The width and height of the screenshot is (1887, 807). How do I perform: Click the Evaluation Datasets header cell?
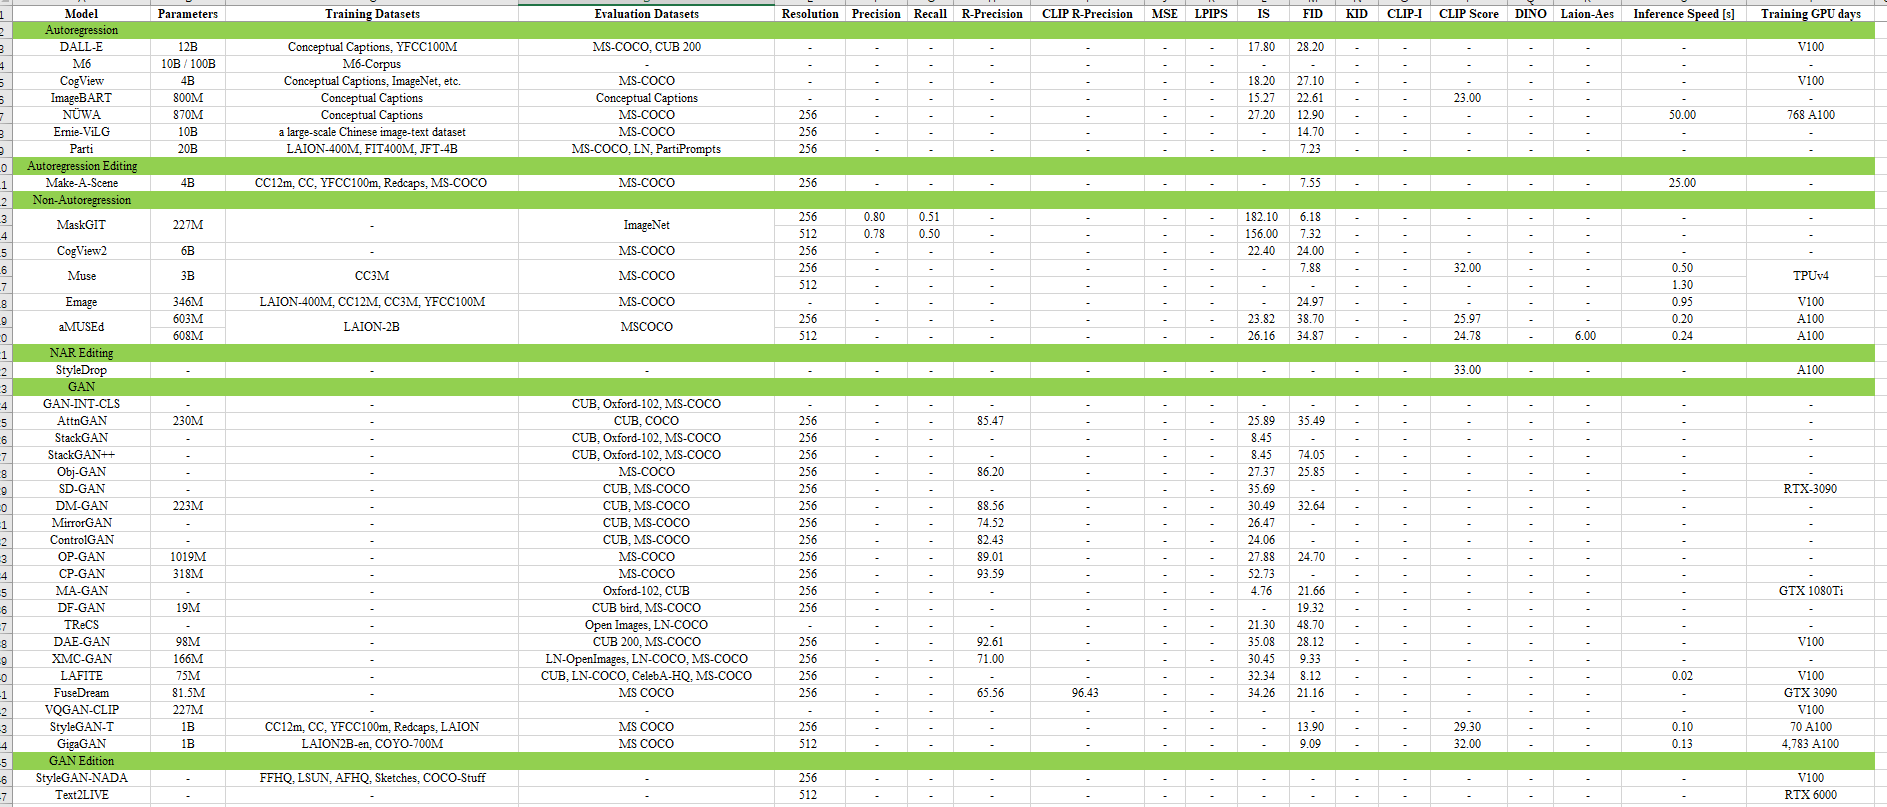[646, 14]
